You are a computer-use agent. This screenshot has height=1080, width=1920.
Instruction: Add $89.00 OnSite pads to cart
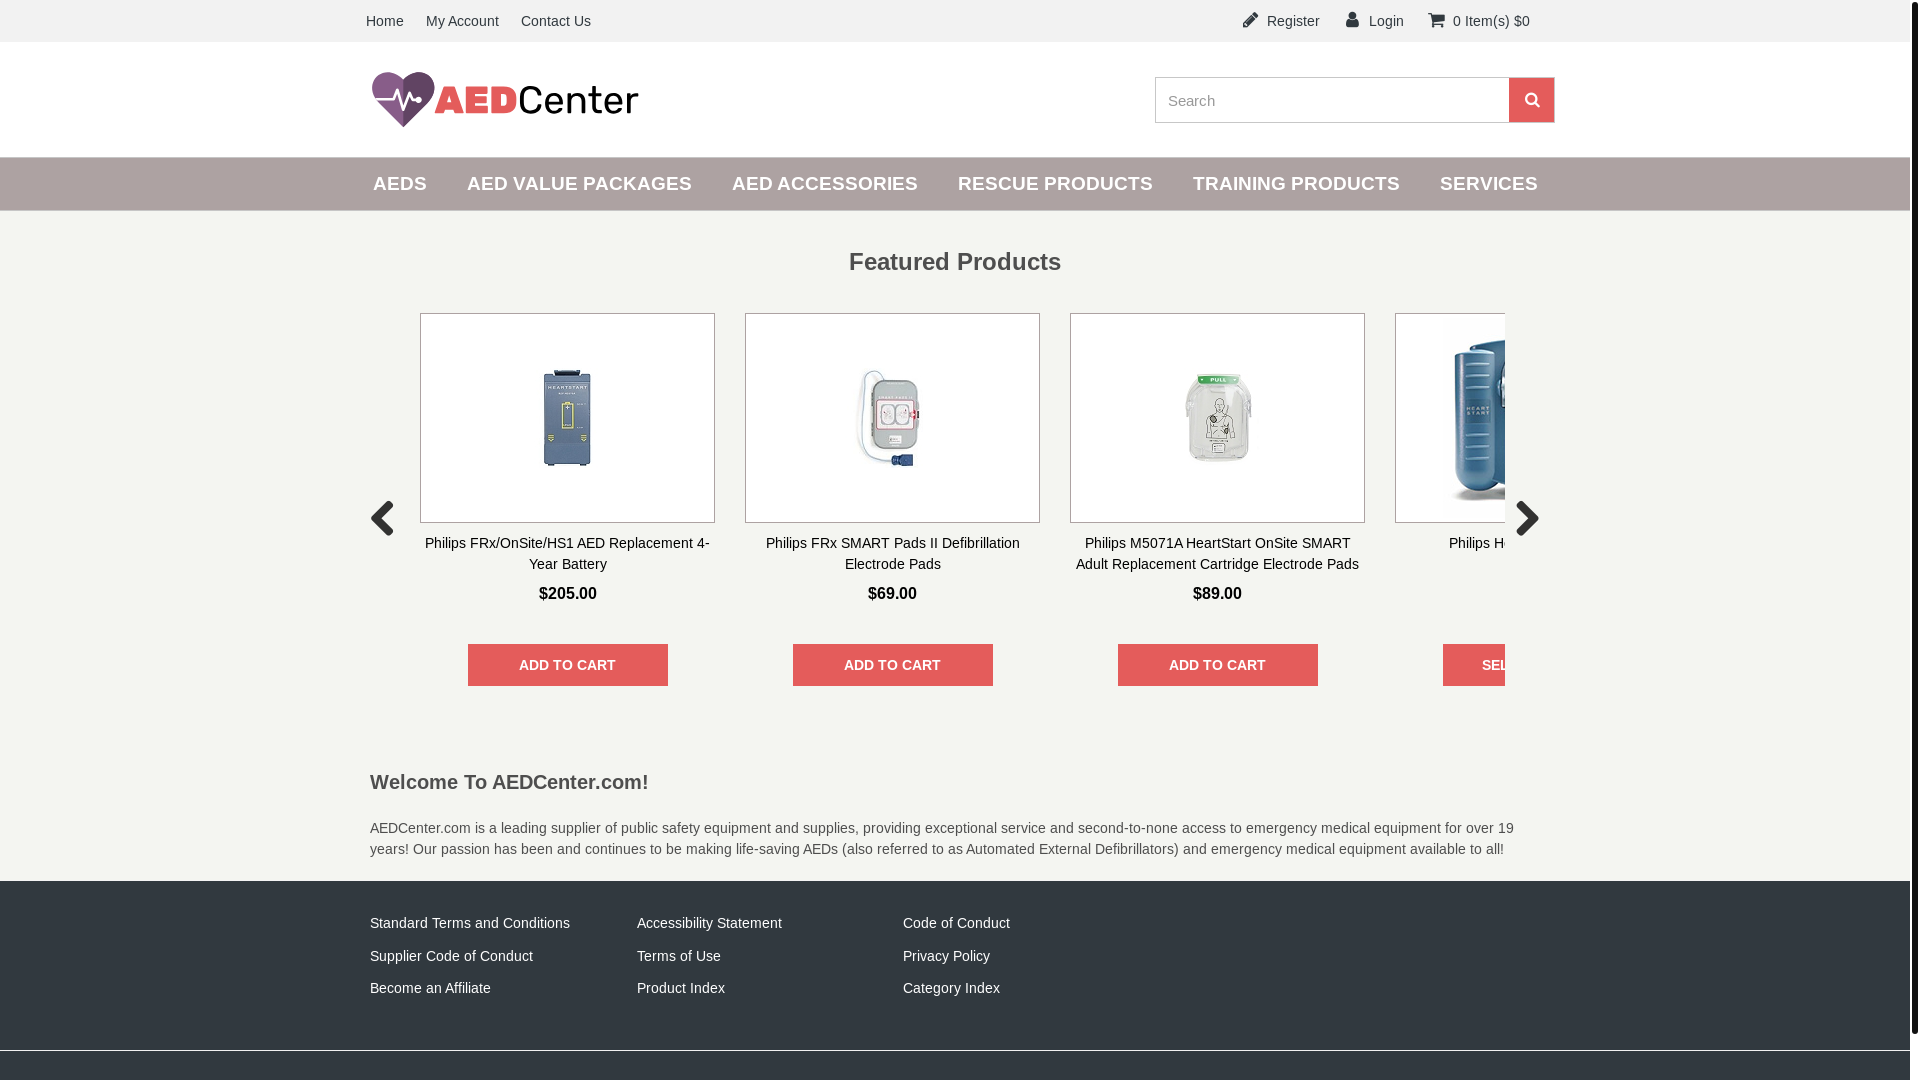point(1217,665)
